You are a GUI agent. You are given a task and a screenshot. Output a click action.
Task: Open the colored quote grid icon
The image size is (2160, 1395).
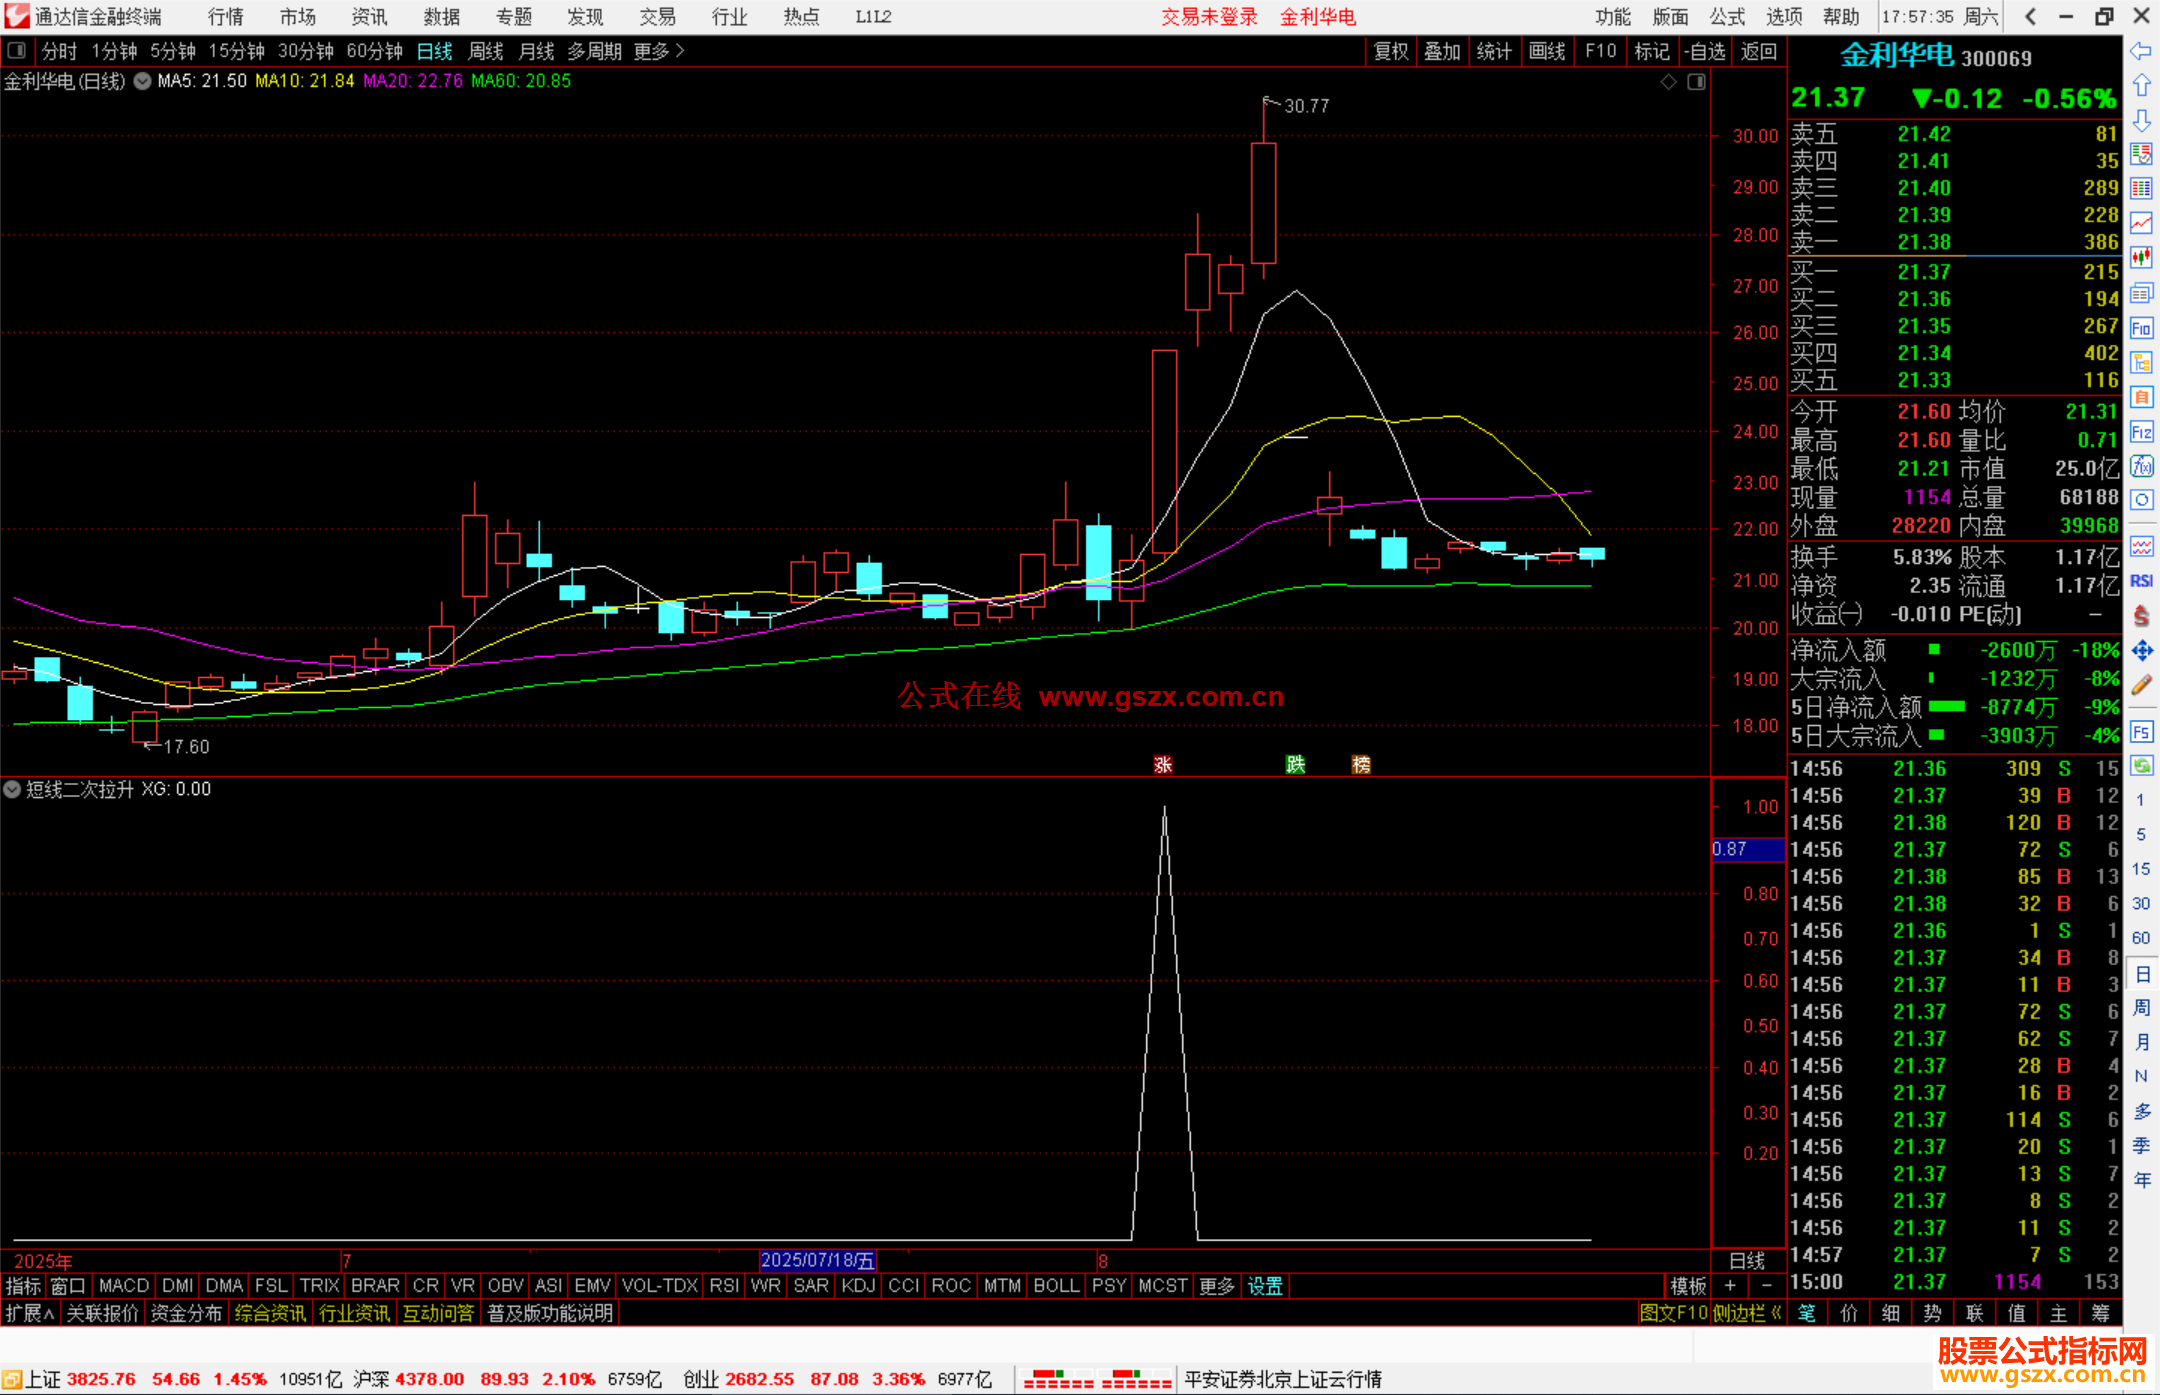click(2141, 189)
